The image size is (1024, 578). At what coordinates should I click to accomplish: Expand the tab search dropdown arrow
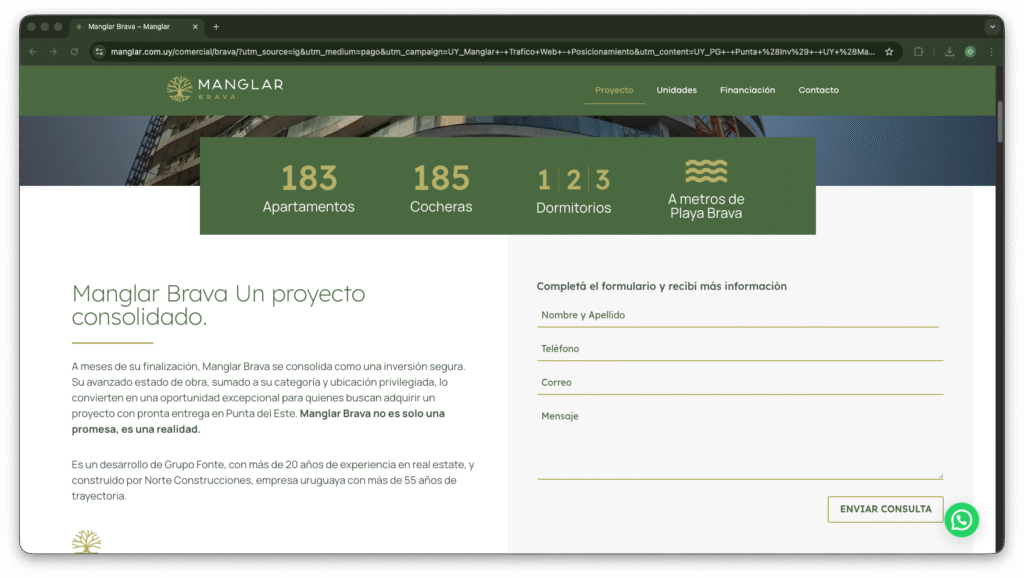click(x=992, y=26)
